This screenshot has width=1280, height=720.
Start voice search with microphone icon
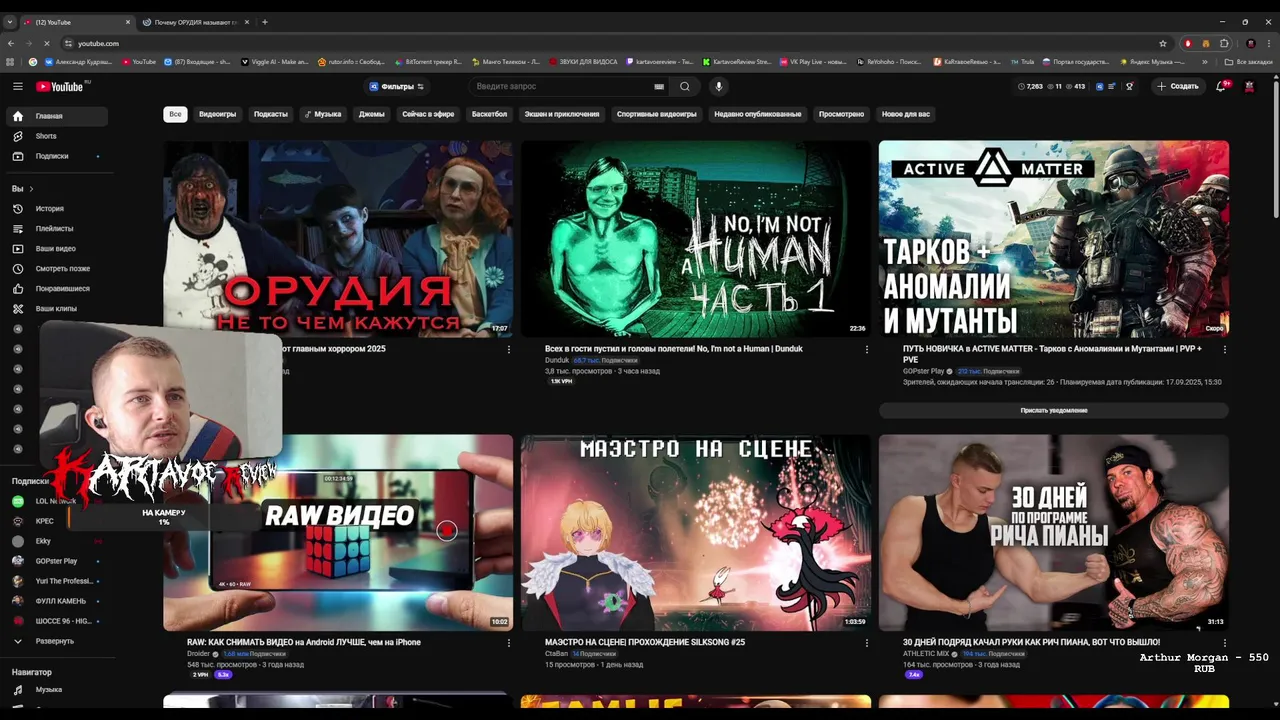(x=718, y=86)
